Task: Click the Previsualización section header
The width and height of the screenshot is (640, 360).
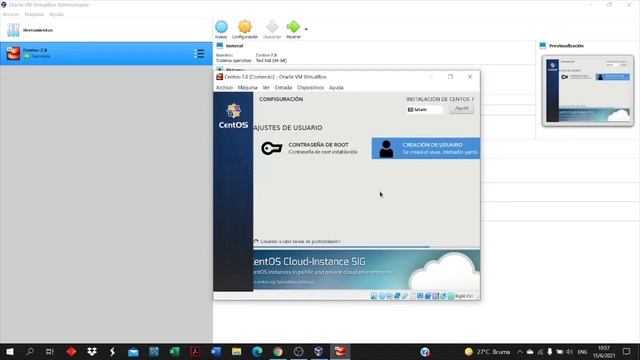Action: pos(566,46)
